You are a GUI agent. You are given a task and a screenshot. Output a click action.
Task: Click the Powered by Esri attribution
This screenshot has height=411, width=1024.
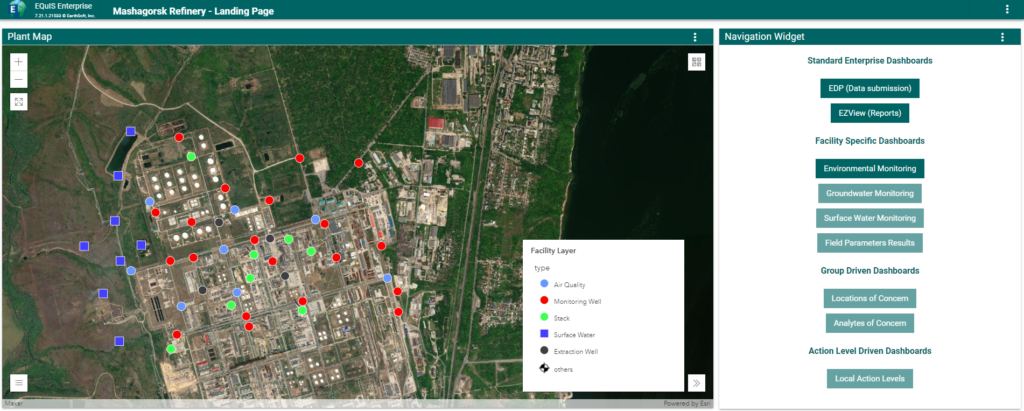[686, 404]
